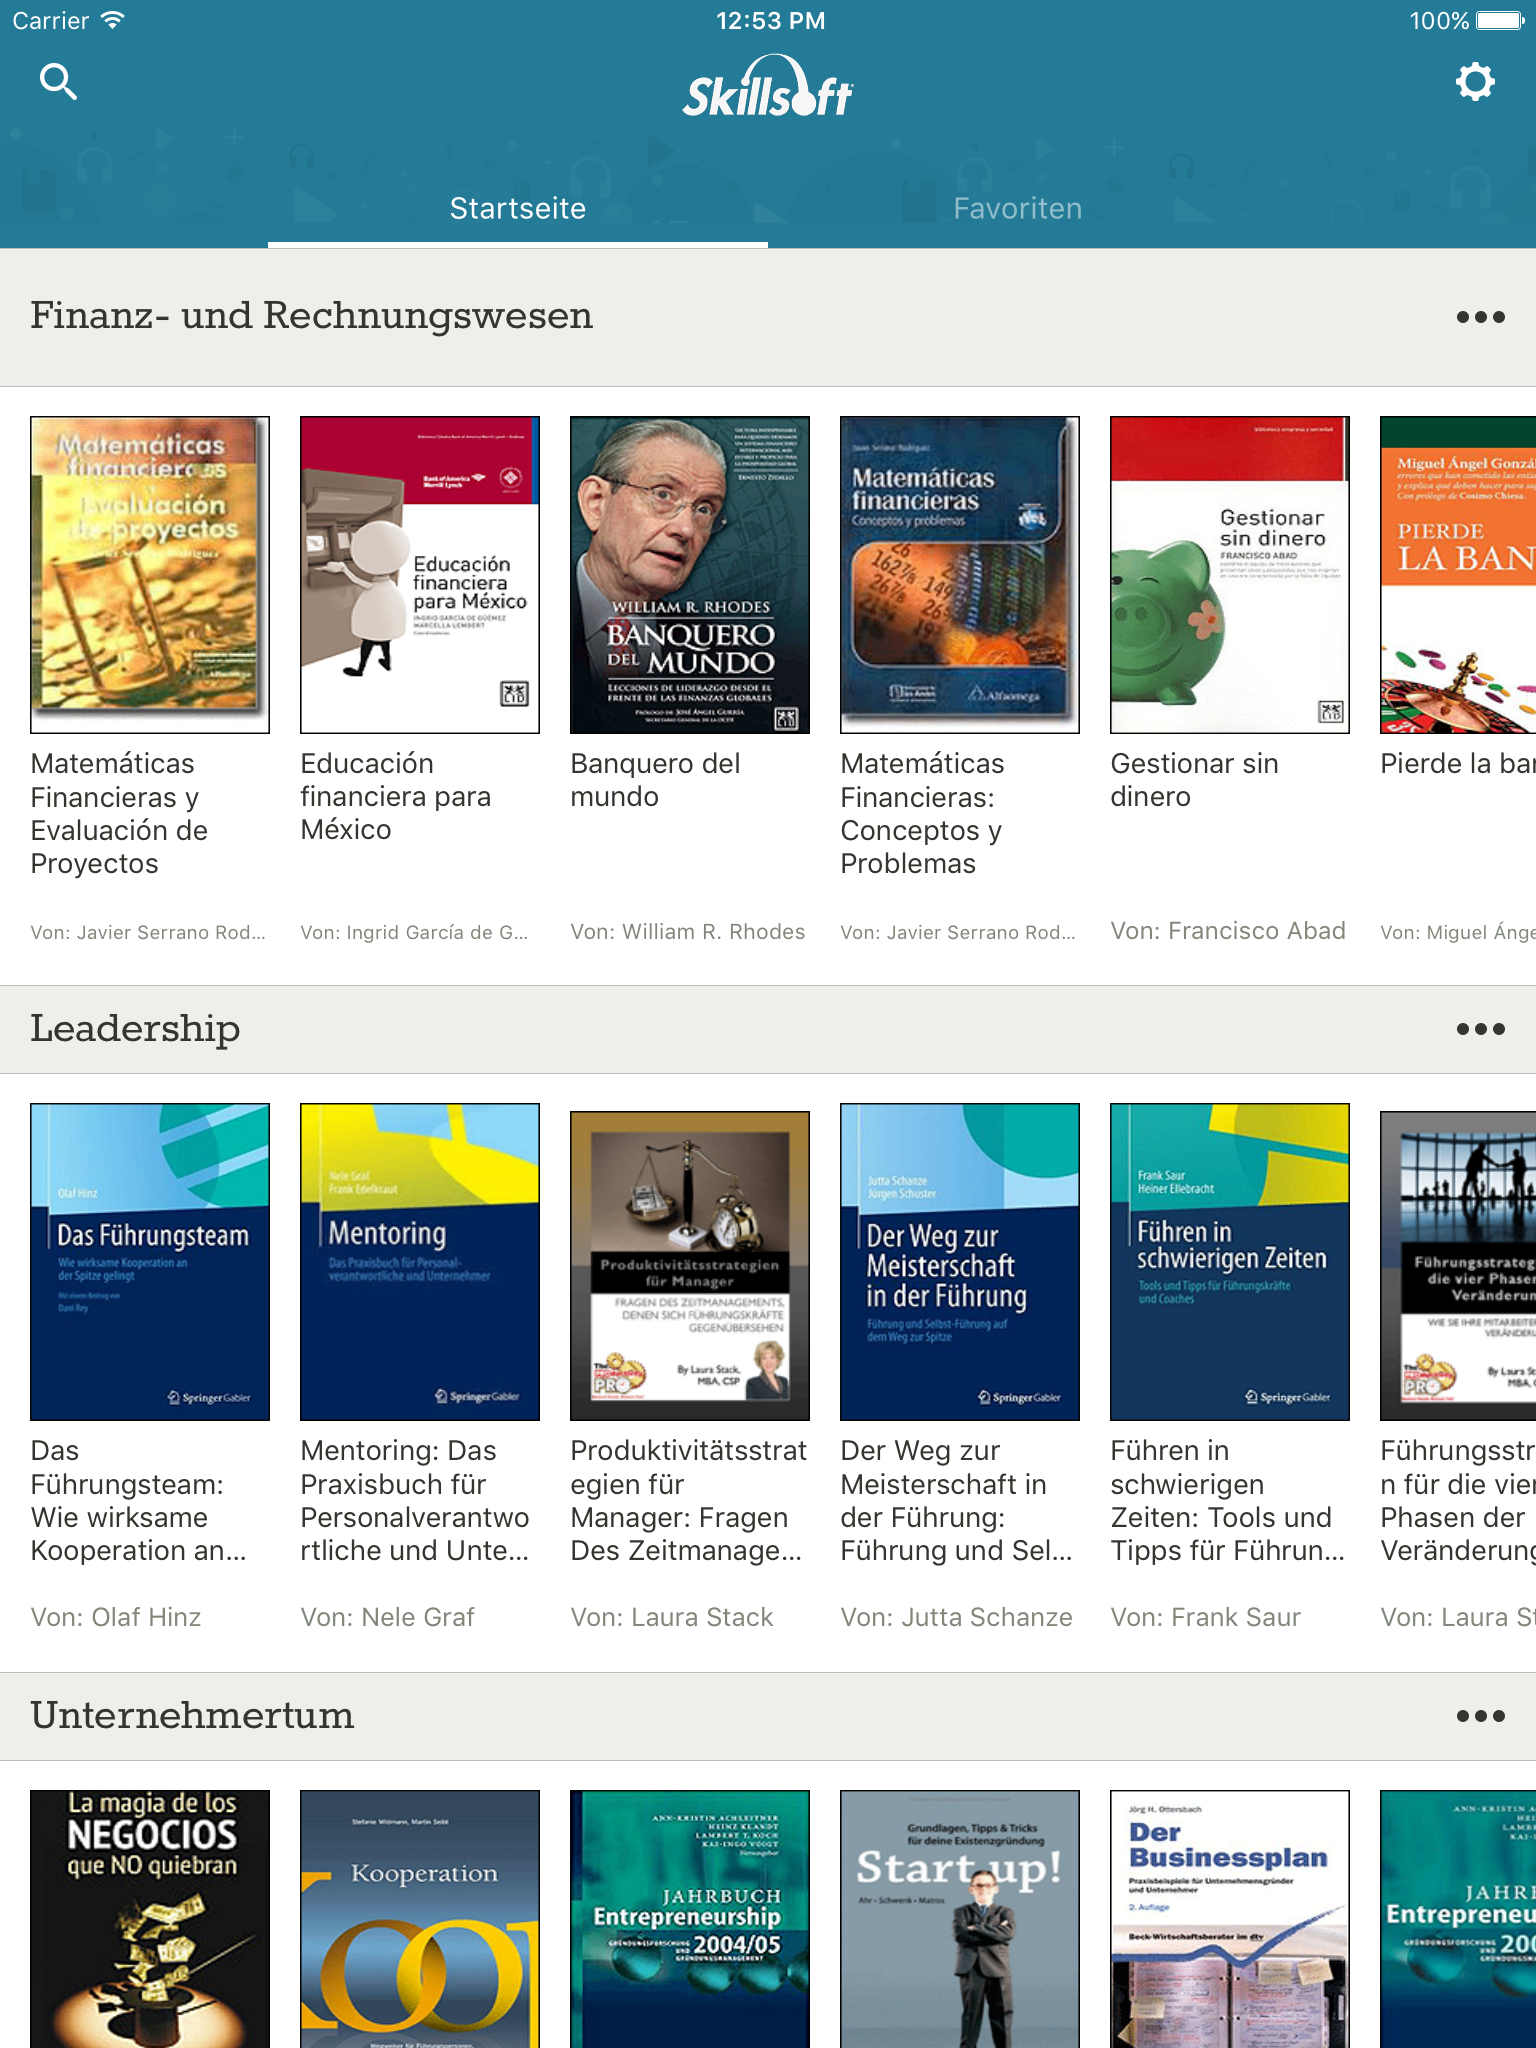Open Matemáticas Financieras Conceptos y Problemas cover
Viewport: 1536px width, 2048px height.
[960, 575]
